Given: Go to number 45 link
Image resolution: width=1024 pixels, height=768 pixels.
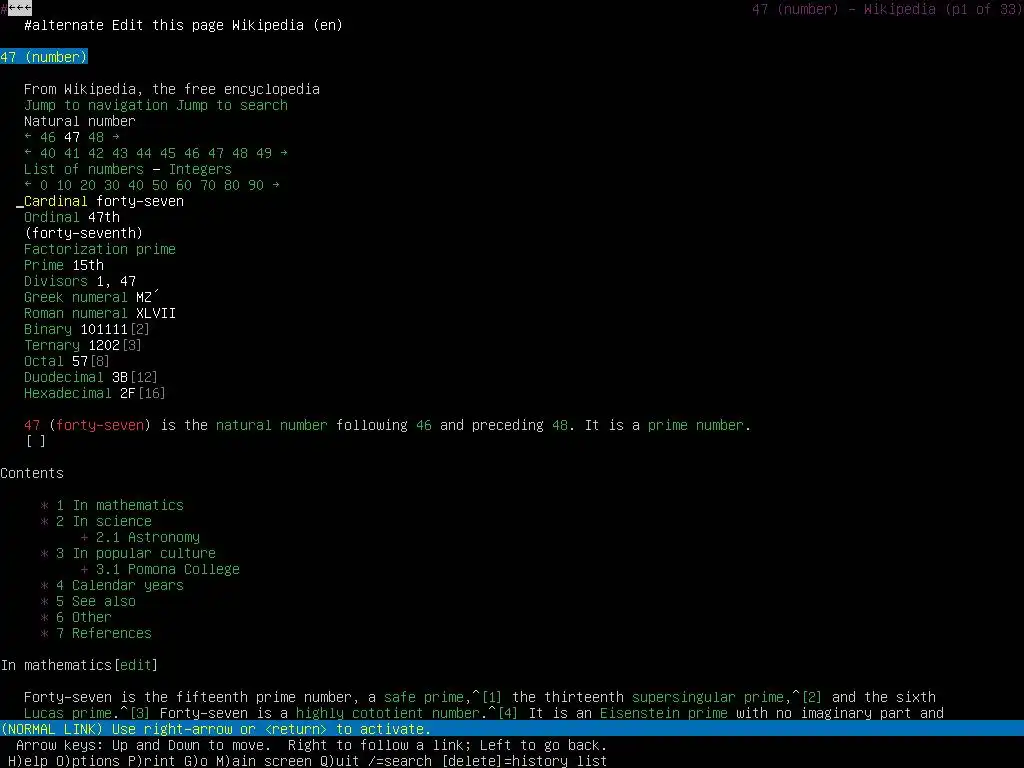Looking at the screenshot, I should (x=168, y=153).
